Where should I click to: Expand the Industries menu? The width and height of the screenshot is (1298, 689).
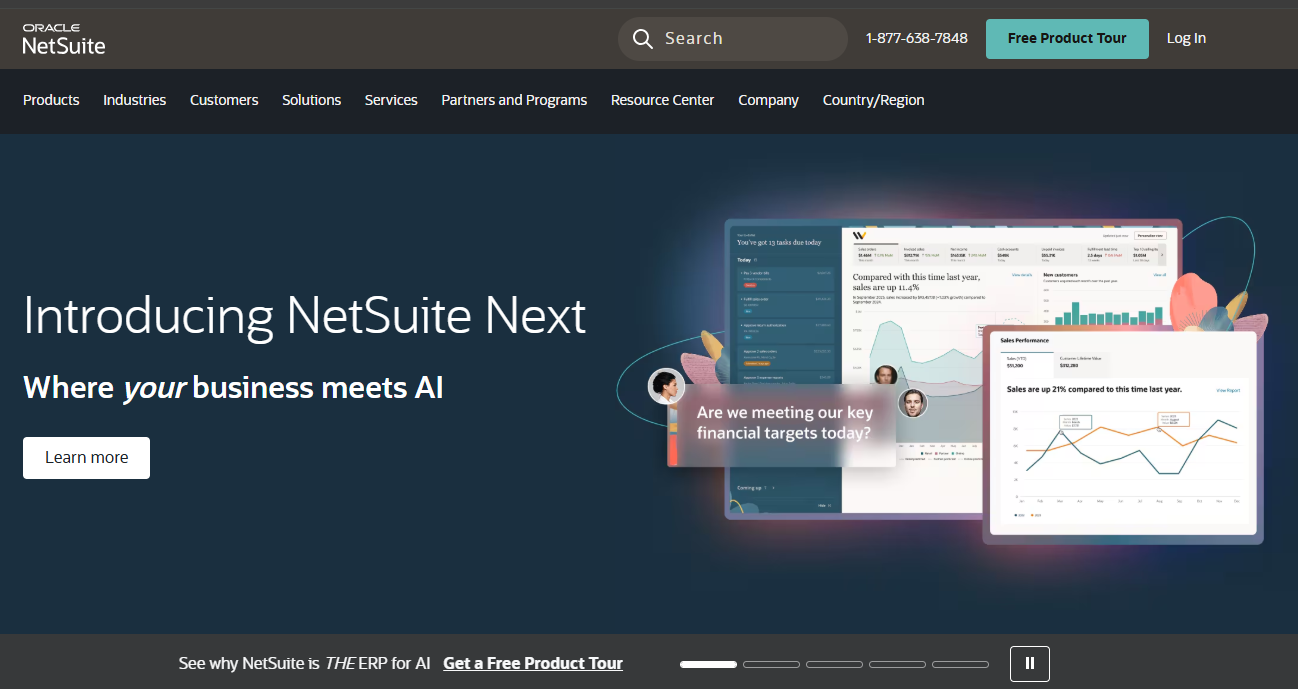[134, 100]
